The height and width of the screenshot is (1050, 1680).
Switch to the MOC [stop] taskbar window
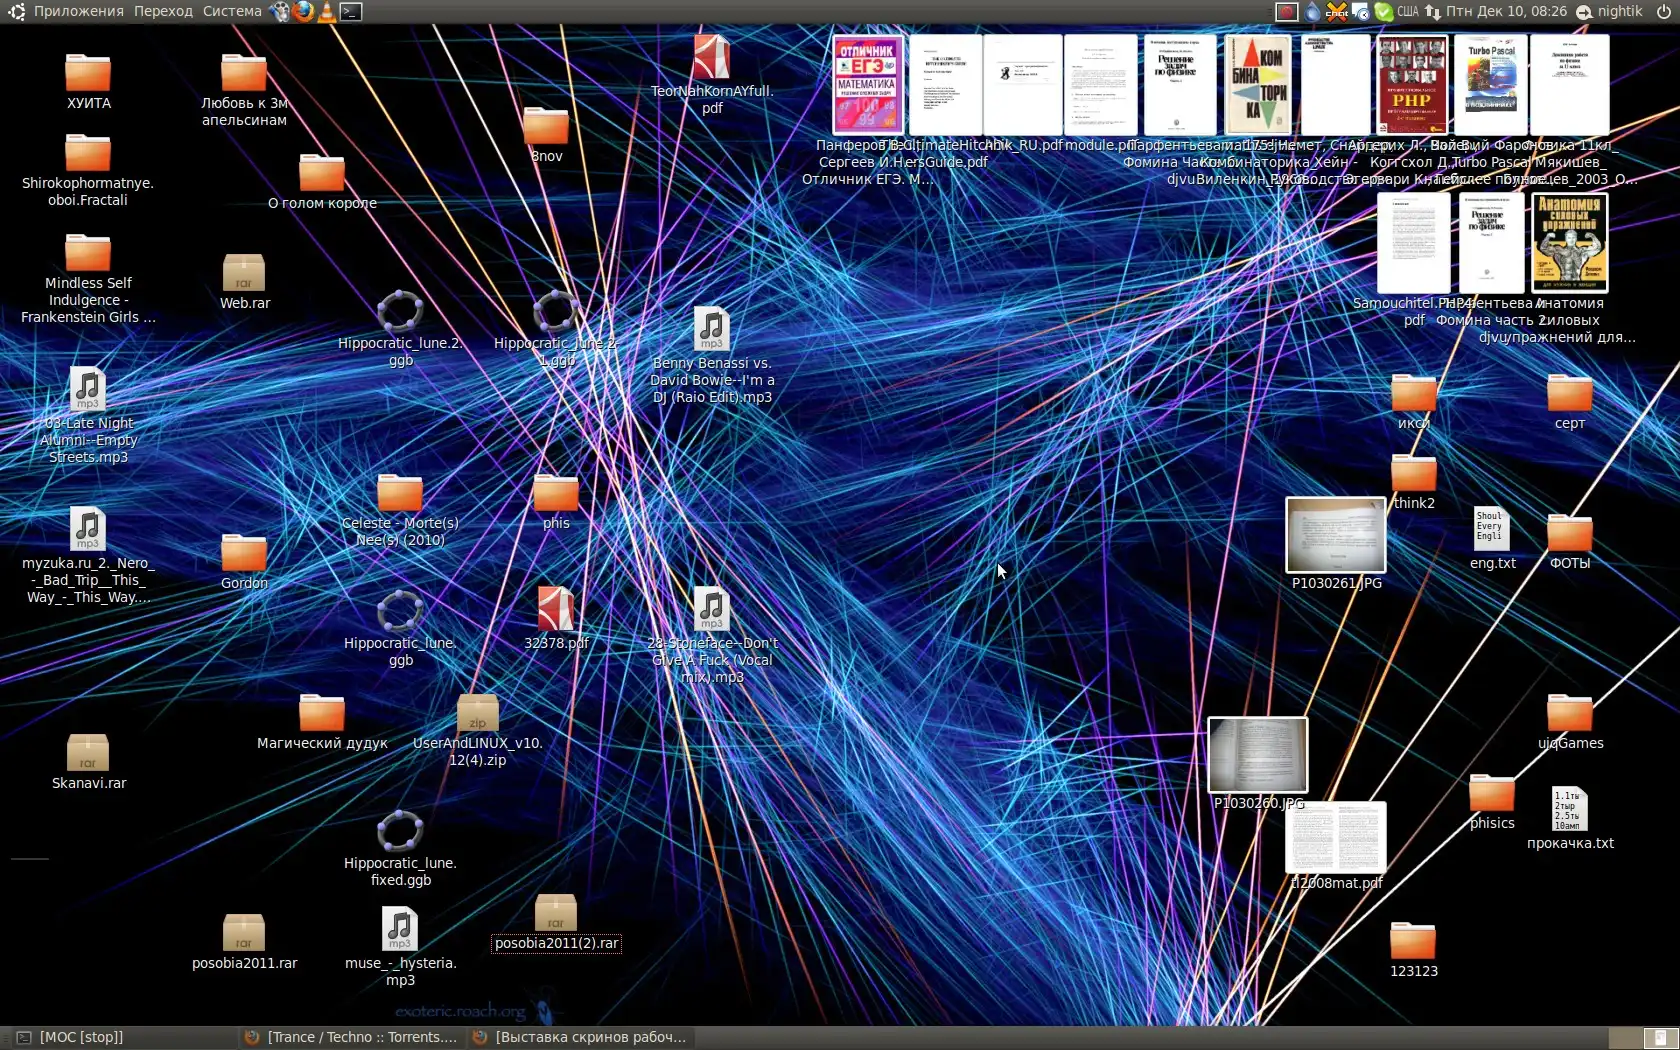[x=80, y=1038]
